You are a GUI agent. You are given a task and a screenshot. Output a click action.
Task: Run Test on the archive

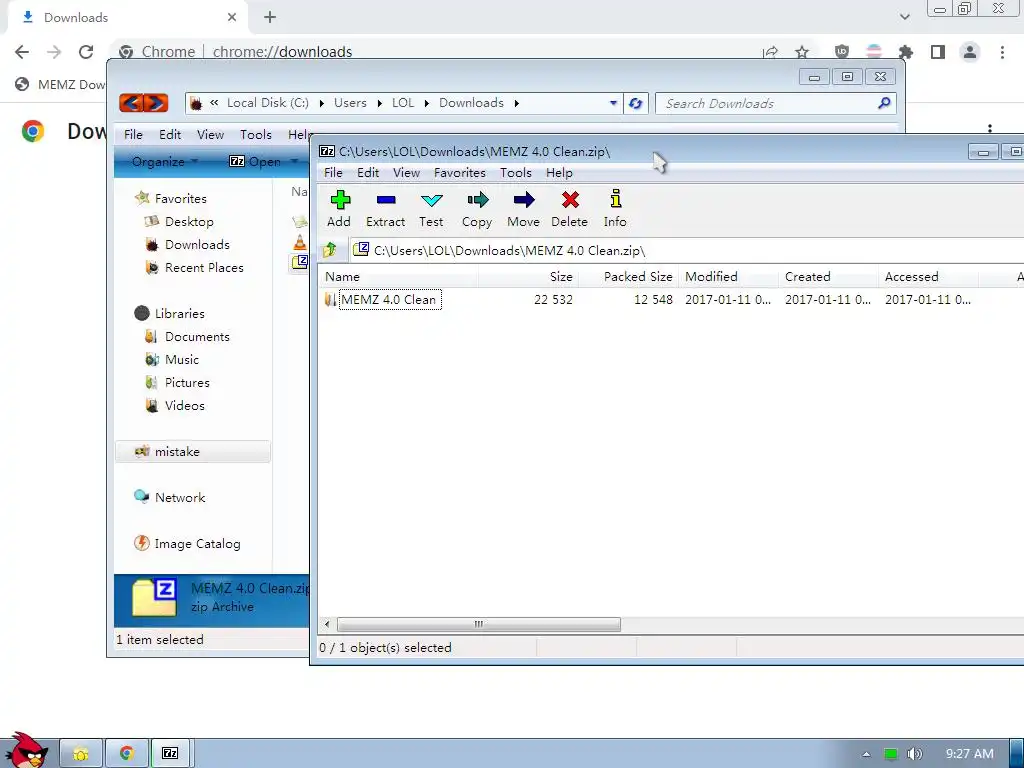coord(431,210)
